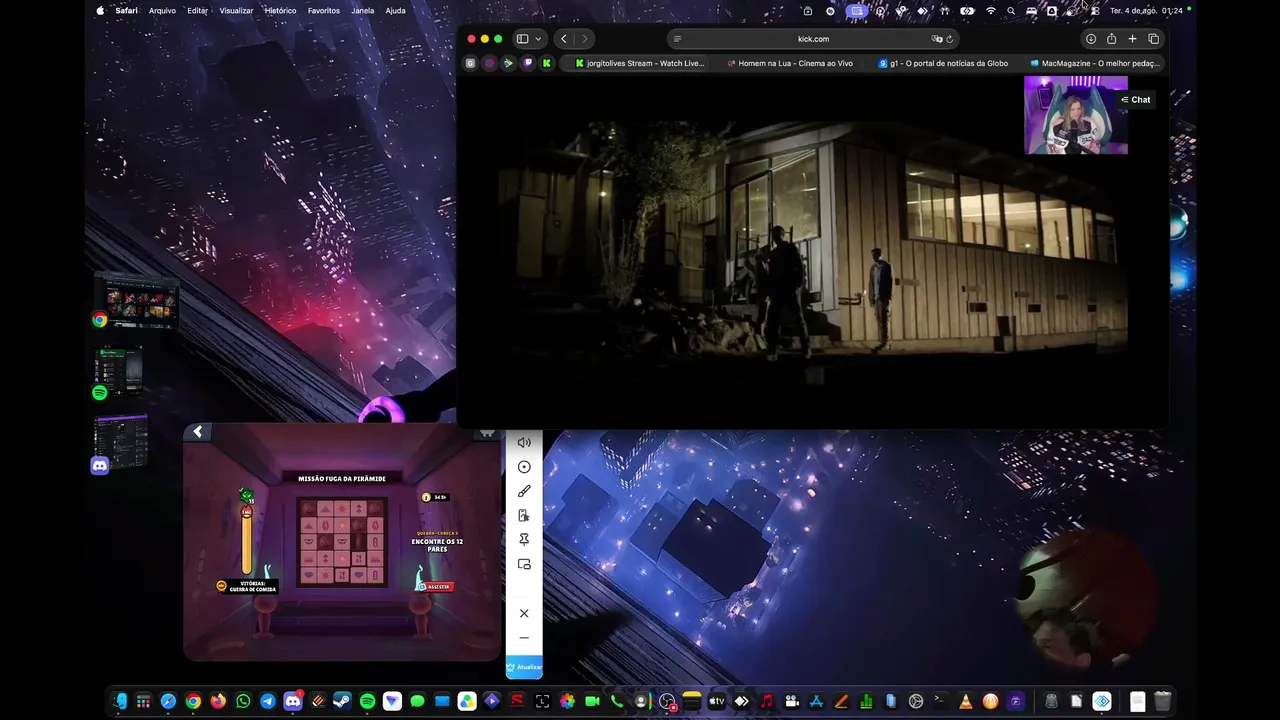Start recording with the circle record icon
This screenshot has height=720, width=1280.
(524, 467)
